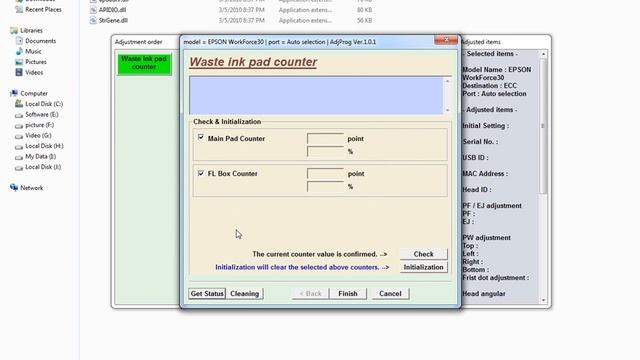Click 'USB ID :' label
Screen dimensions: 640x360
(475, 158)
